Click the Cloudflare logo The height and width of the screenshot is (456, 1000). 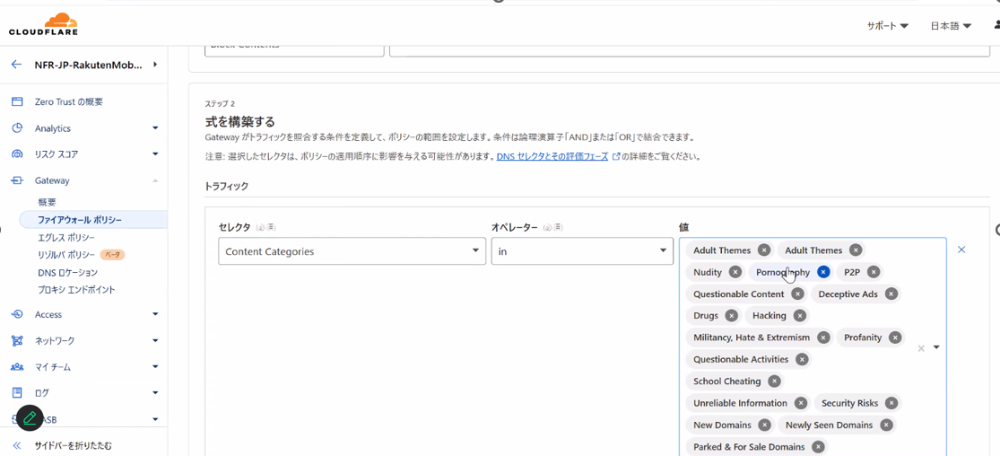(x=43, y=23)
